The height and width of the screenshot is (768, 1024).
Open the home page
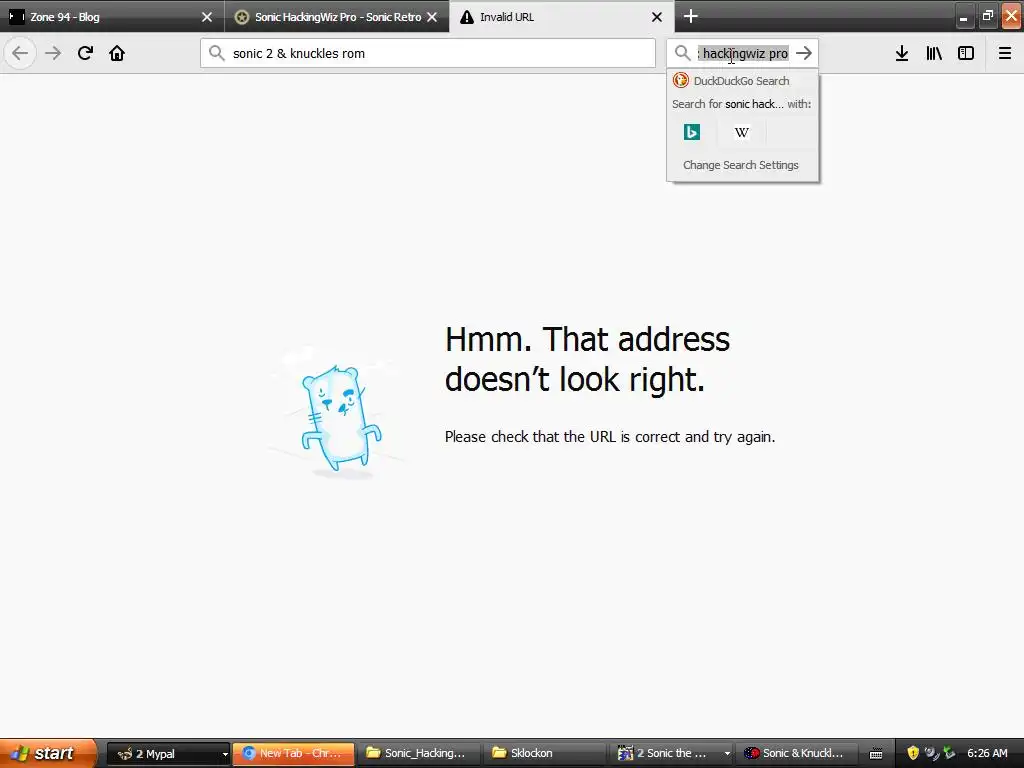click(117, 53)
